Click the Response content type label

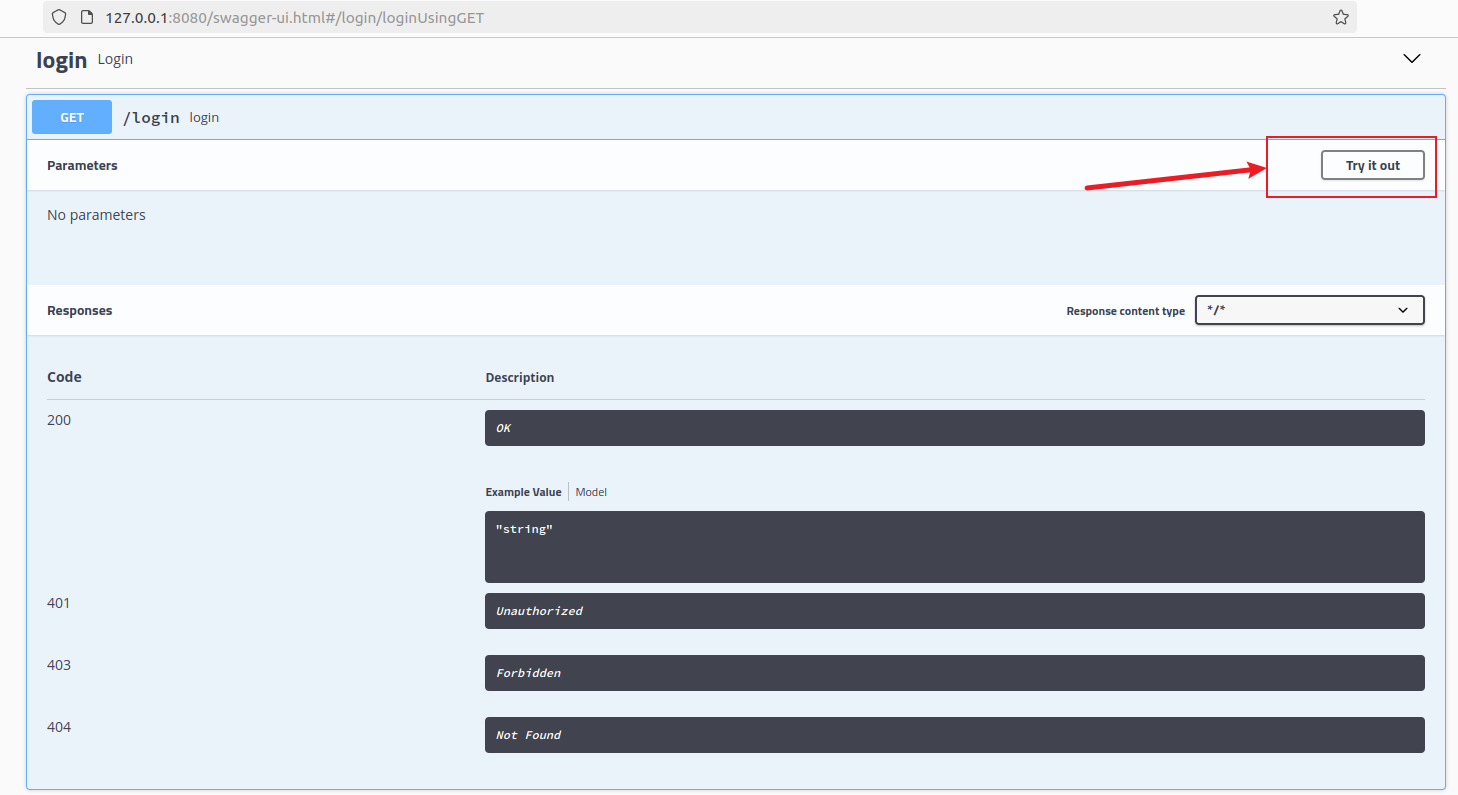(1125, 311)
